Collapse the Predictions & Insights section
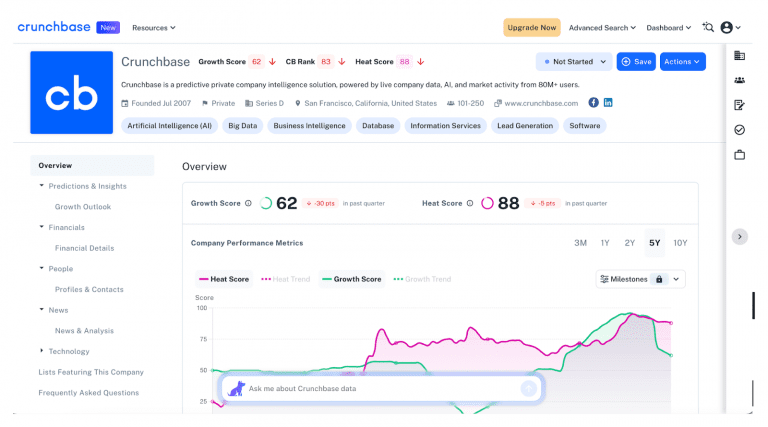 (42, 186)
